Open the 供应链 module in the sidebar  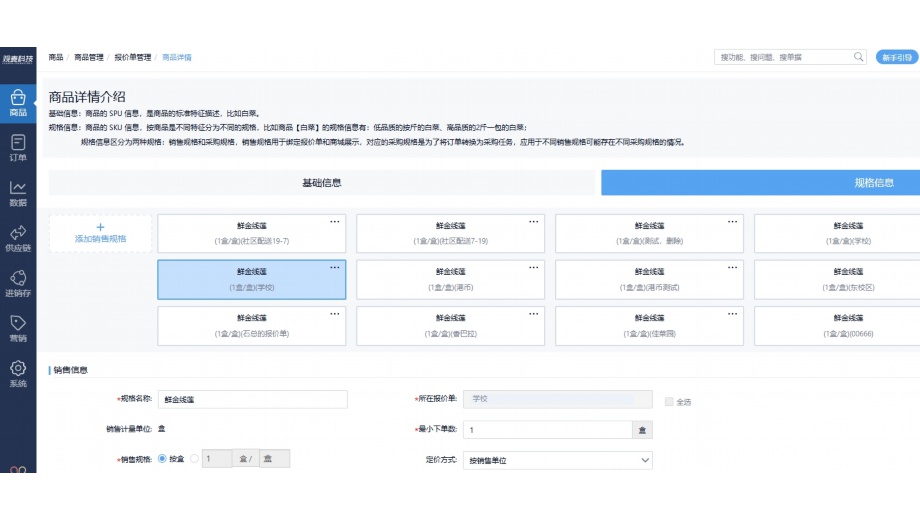point(18,238)
